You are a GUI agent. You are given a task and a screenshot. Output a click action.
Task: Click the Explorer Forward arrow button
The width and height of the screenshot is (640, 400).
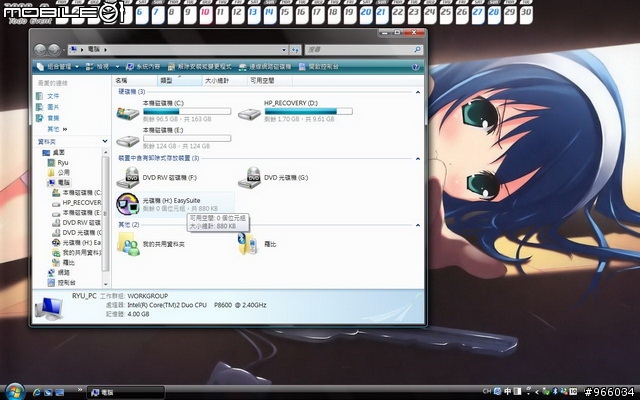pos(54,50)
